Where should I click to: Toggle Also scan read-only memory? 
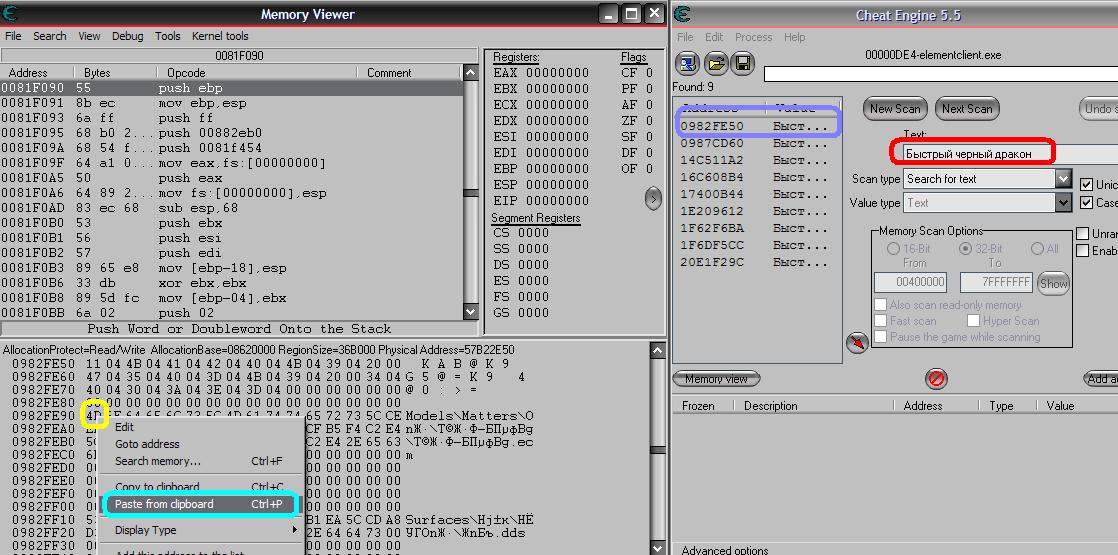[x=881, y=305]
